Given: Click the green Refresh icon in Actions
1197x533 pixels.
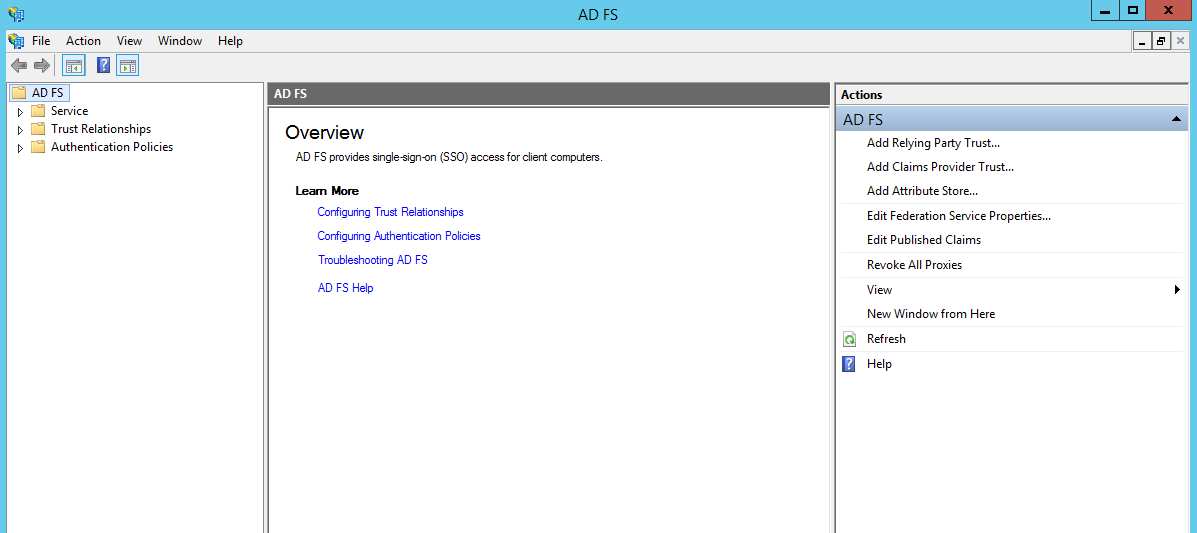Looking at the screenshot, I should tap(850, 340).
